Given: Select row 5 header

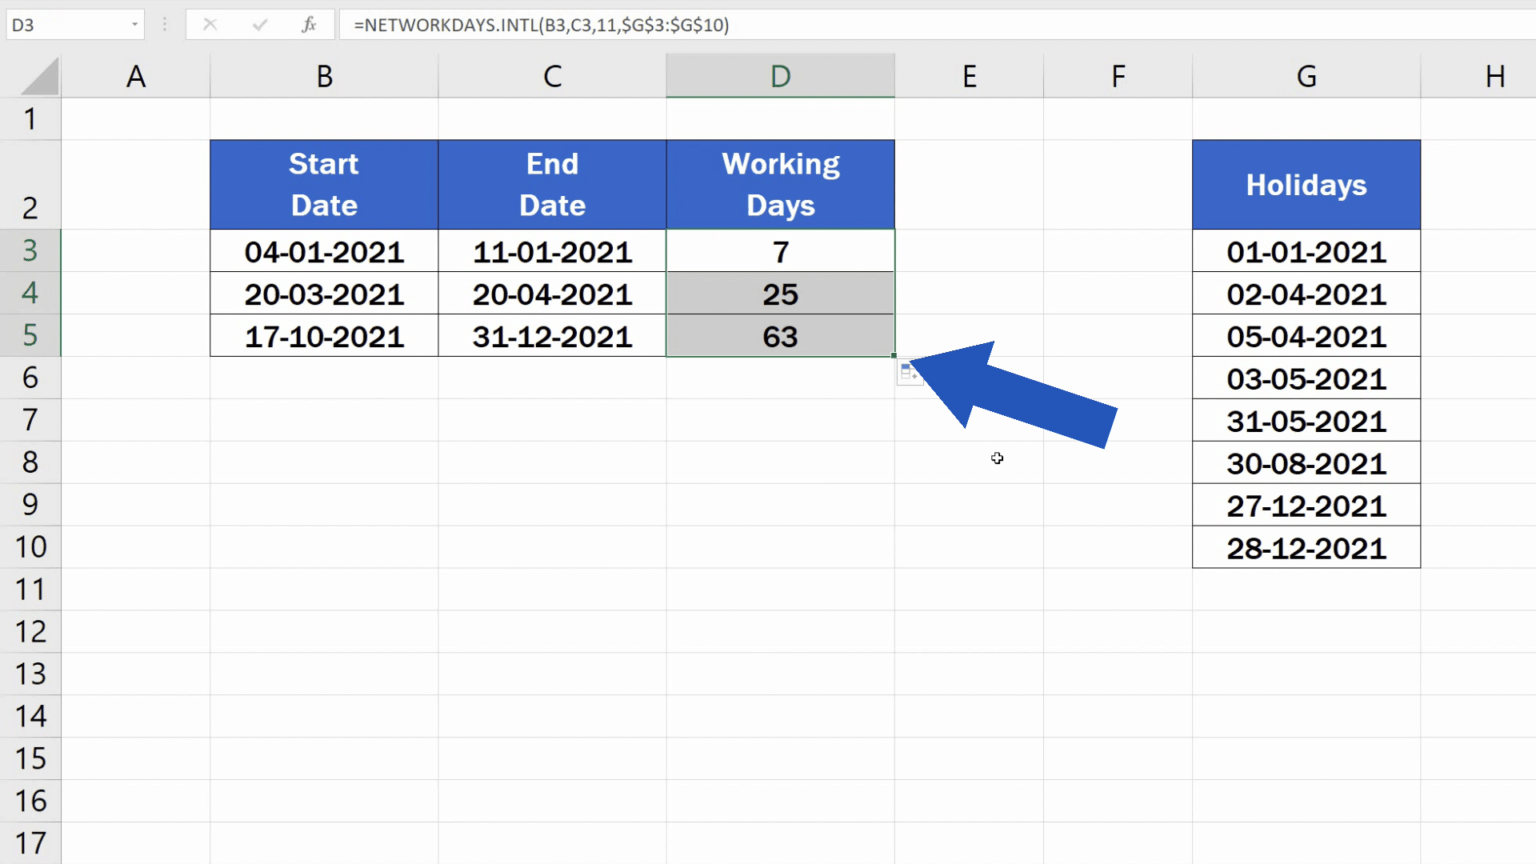Looking at the screenshot, I should pyautogui.click(x=30, y=336).
